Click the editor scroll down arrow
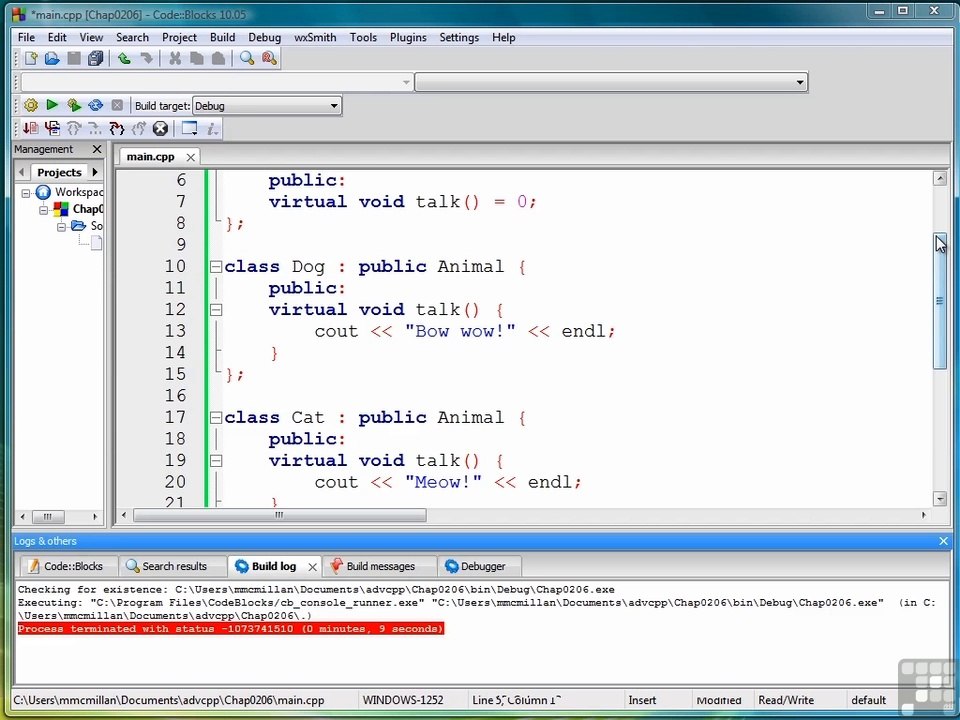The image size is (960, 720). coord(940,499)
